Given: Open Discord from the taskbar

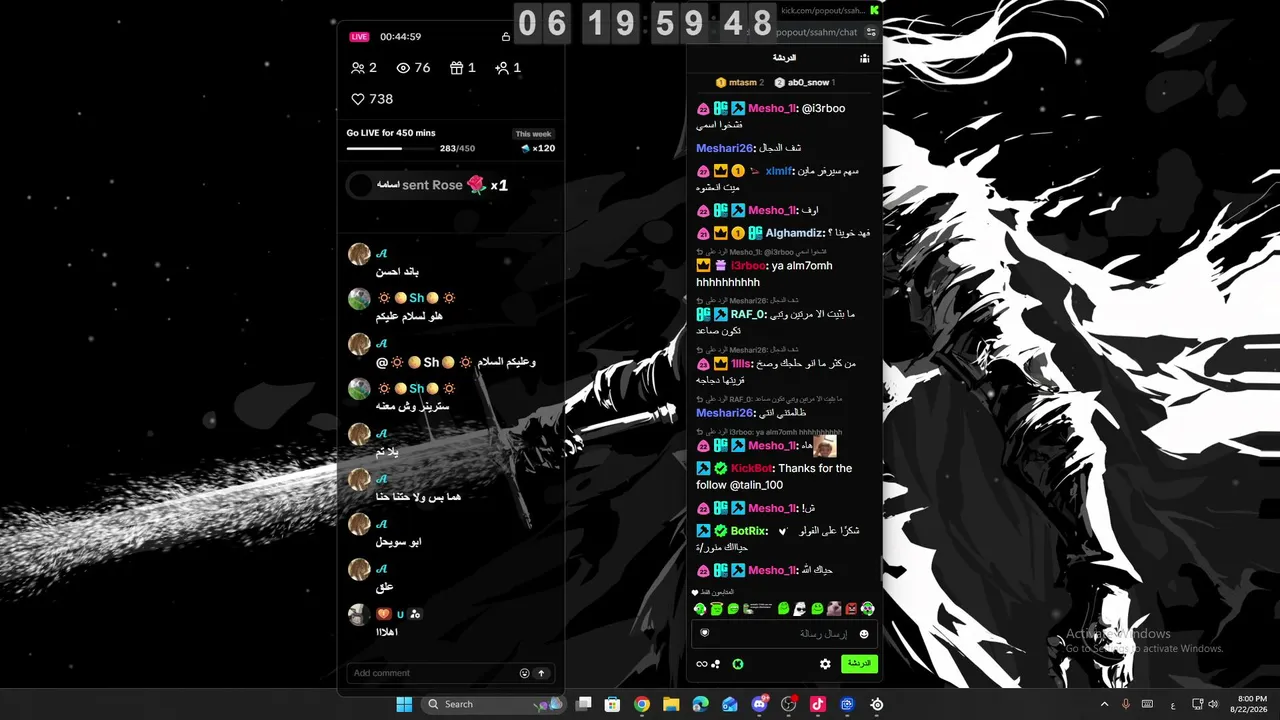Looking at the screenshot, I should (x=759, y=704).
